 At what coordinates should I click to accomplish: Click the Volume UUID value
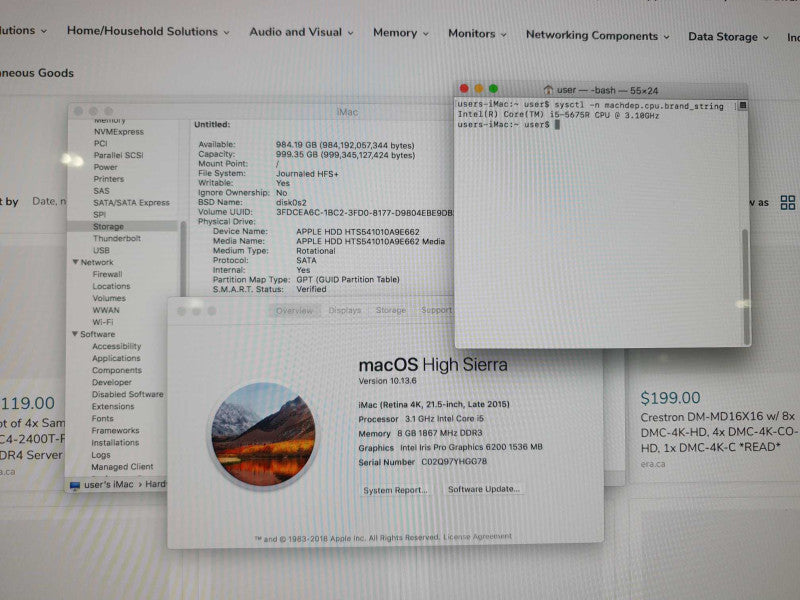[364, 212]
